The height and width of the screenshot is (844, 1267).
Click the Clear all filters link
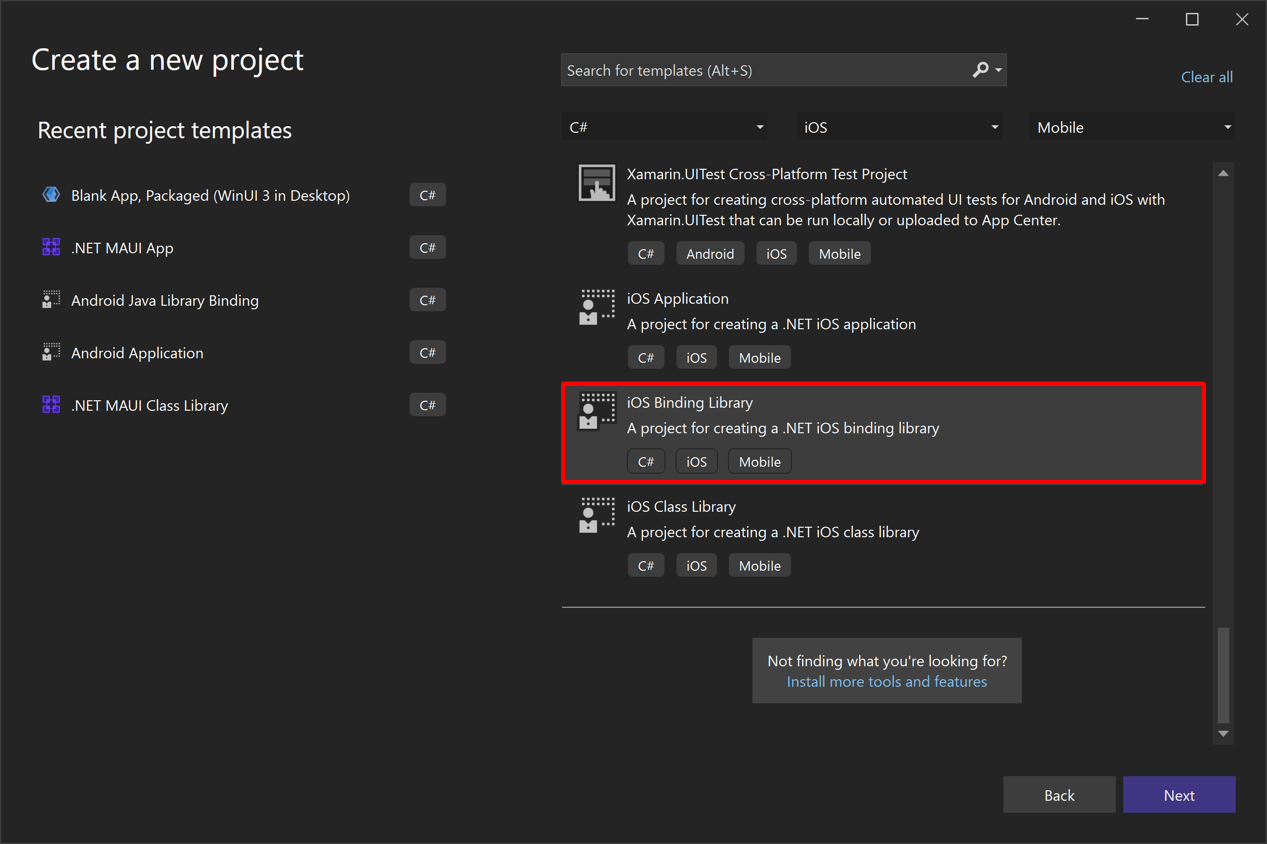pos(1206,77)
